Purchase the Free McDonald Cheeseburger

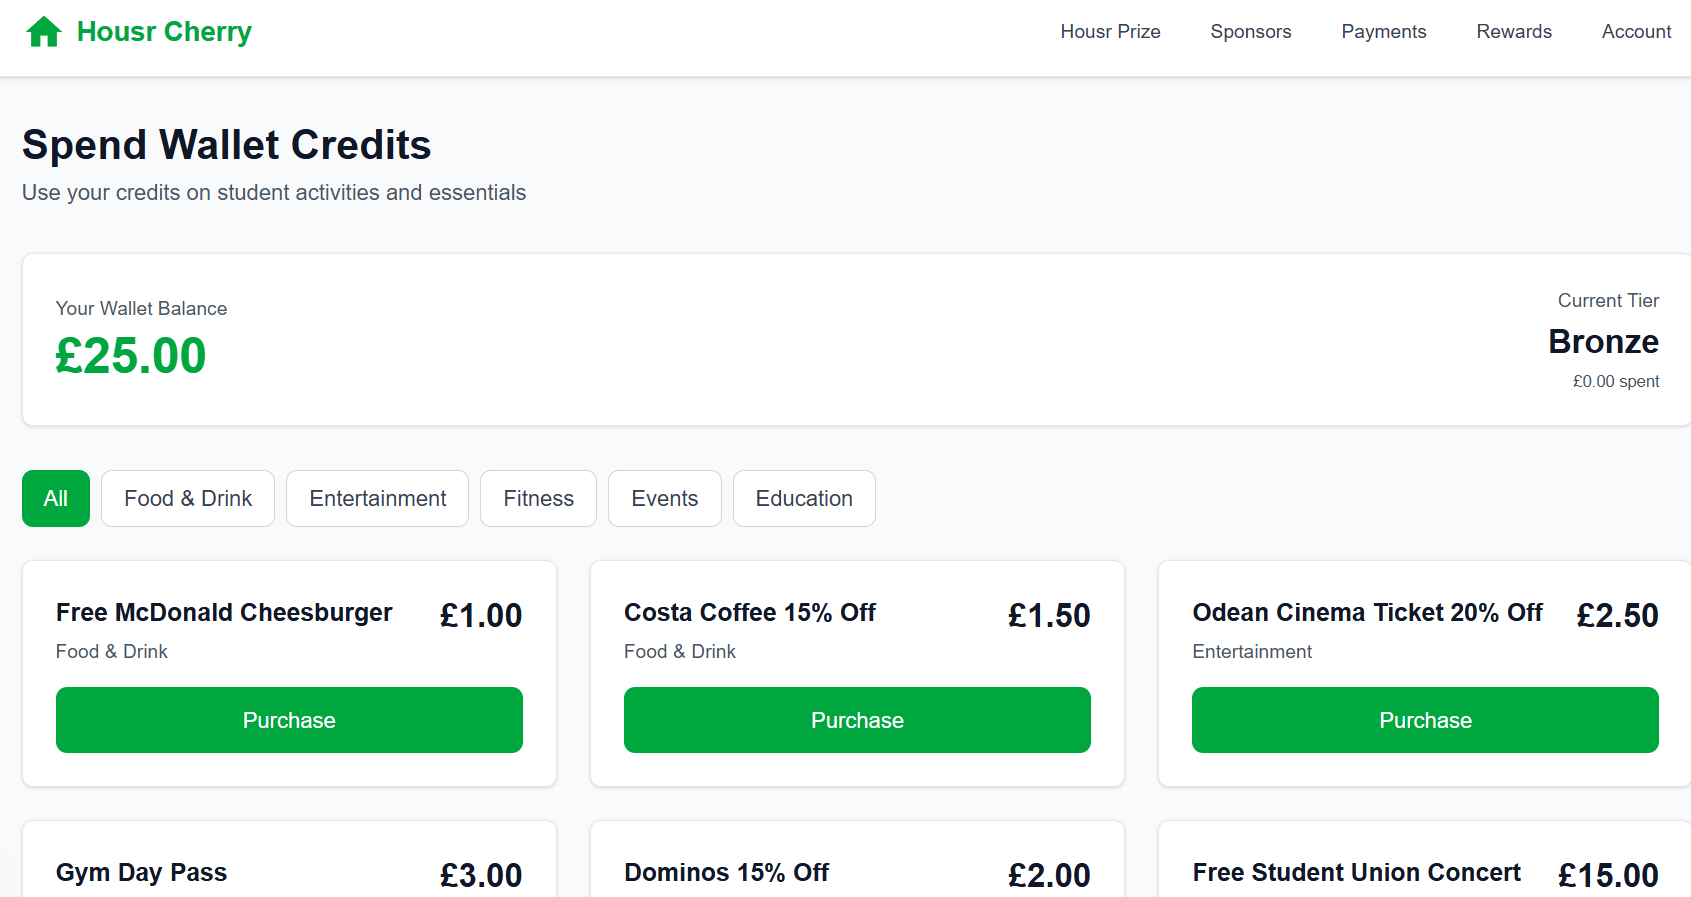(289, 720)
